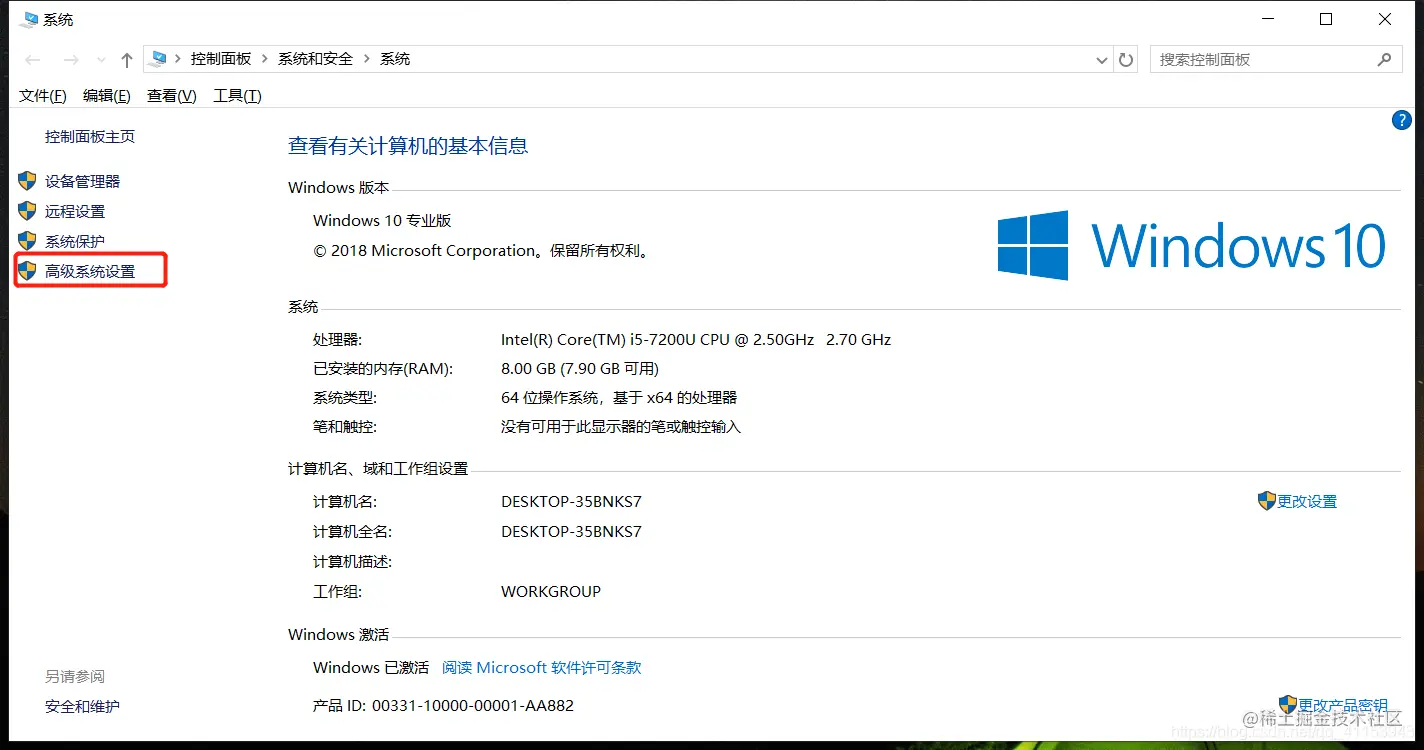Click the text Windows 10 专业版
The width and height of the screenshot is (1424, 750).
click(x=383, y=220)
